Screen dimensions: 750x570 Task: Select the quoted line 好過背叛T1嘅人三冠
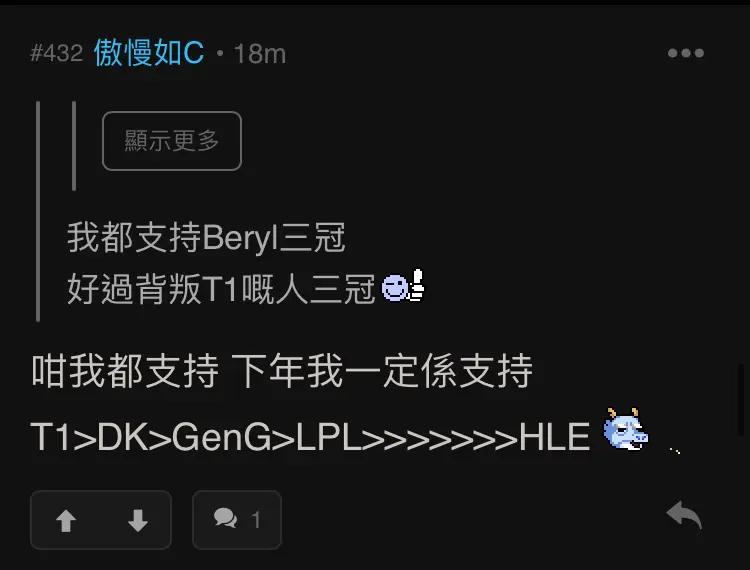(x=221, y=289)
